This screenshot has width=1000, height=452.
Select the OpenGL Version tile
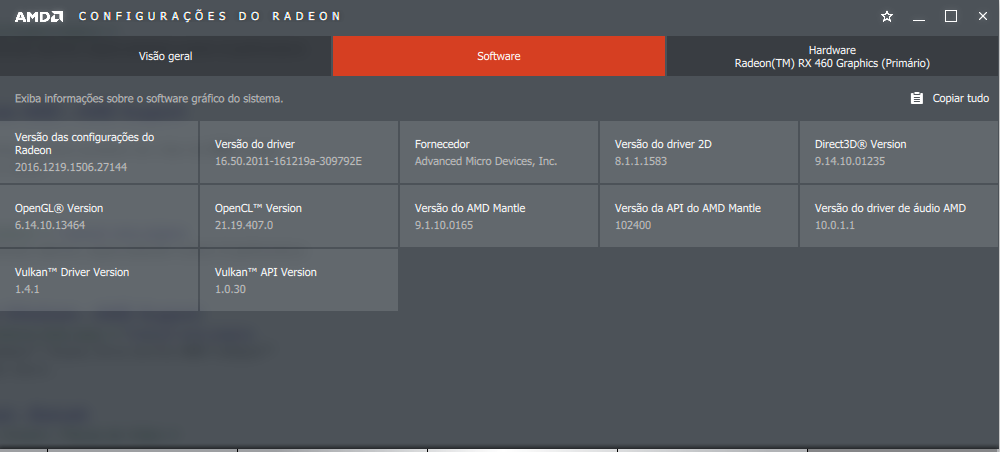click(x=99, y=216)
